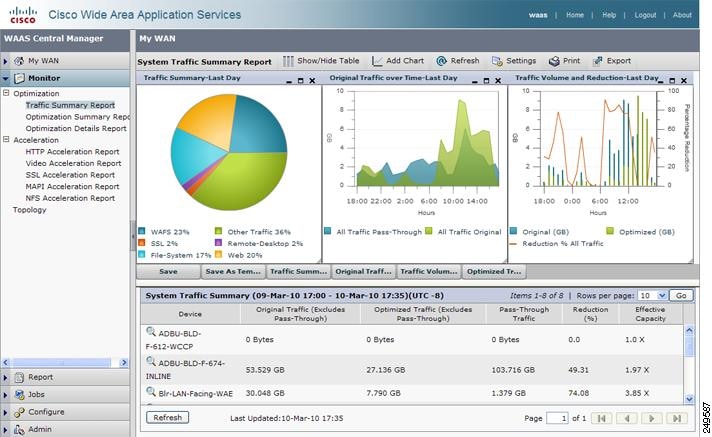712x437 pixels.
Task: Open HTTP Acceleration Report
Action: tap(72, 152)
